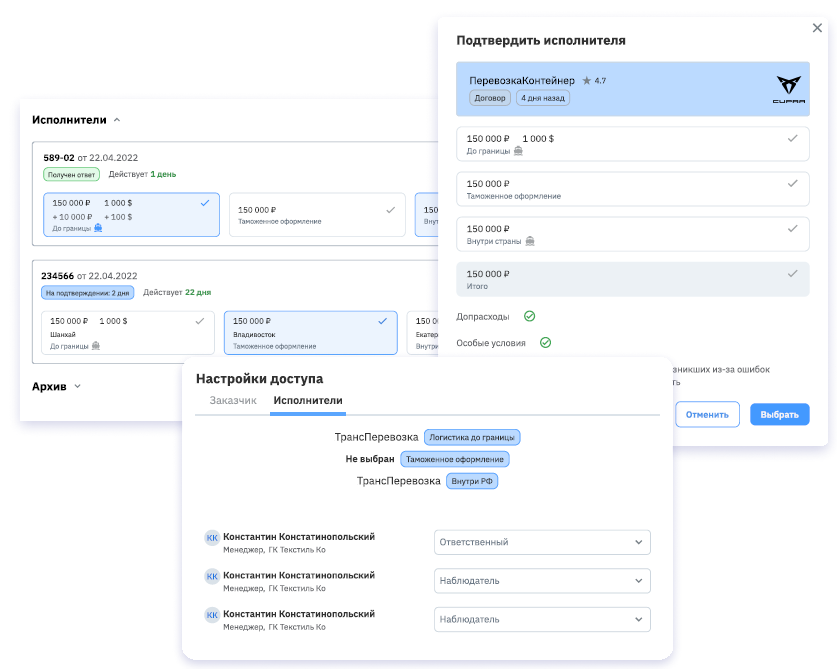Image resolution: width=837 pixels, height=669 pixels.
Task: Click the train icon in the Шанхай card
Action: pos(98,346)
